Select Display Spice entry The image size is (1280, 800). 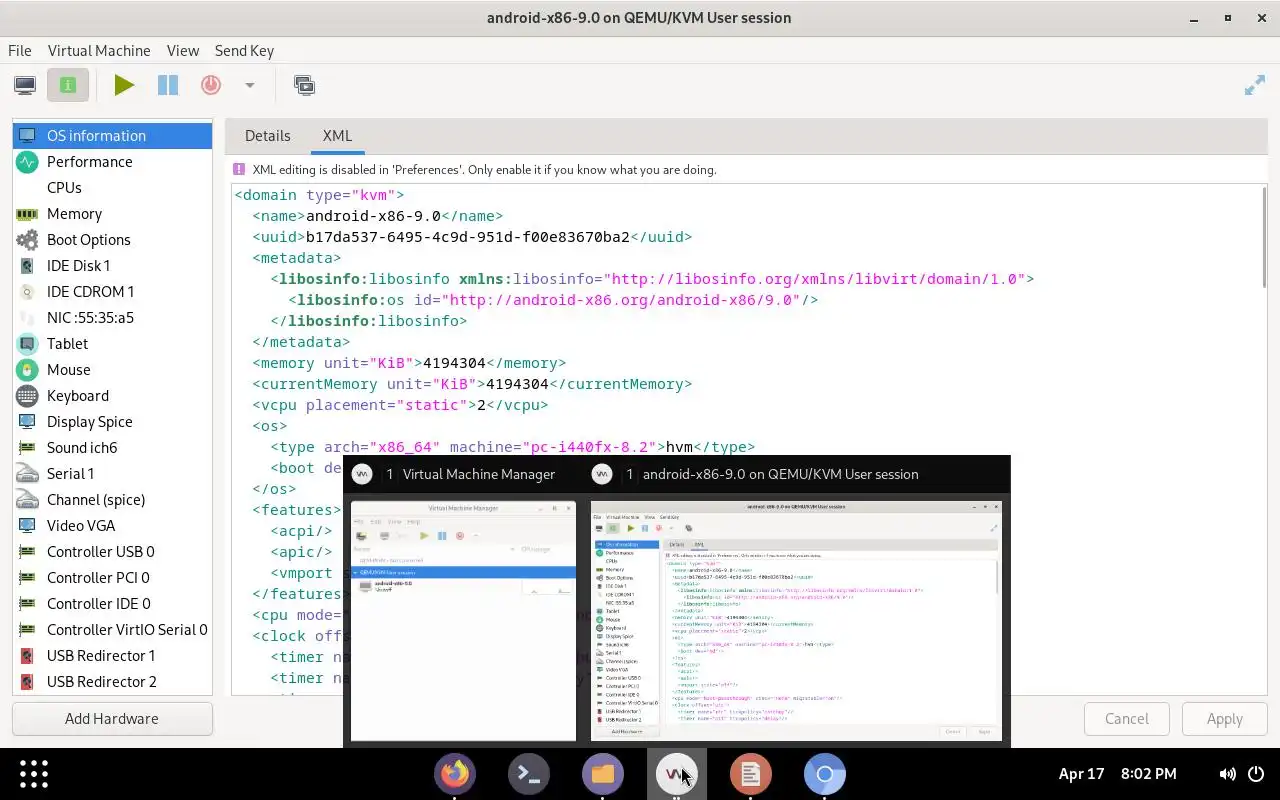pyautogui.click(x=112, y=421)
